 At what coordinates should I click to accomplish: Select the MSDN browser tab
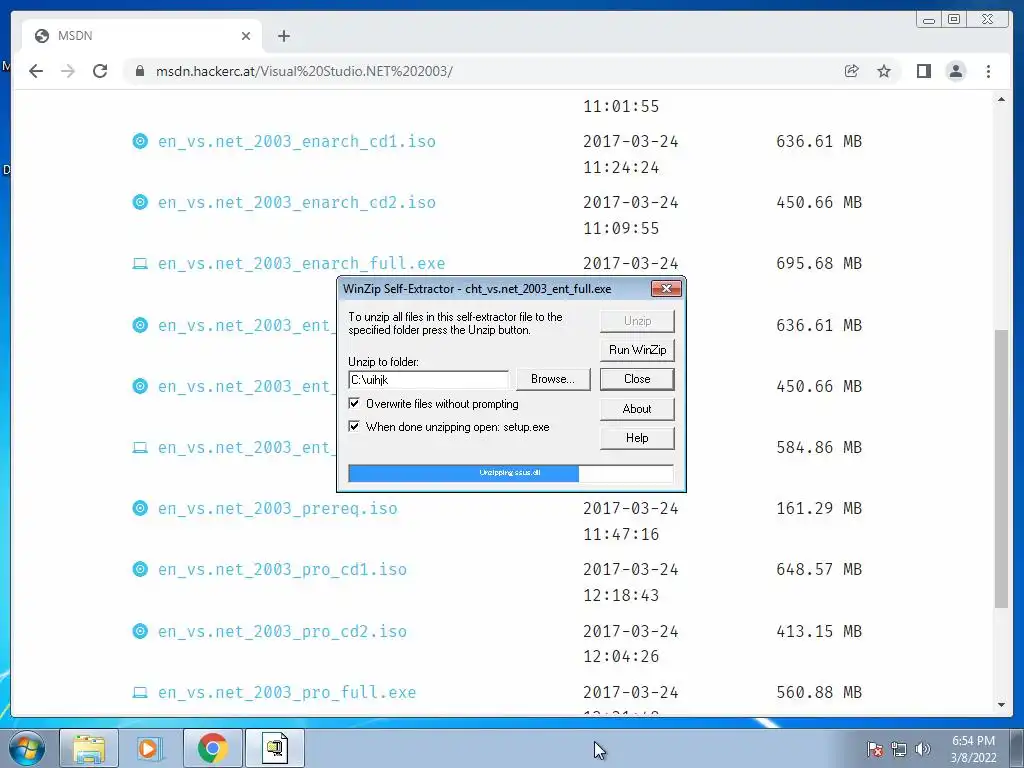[x=142, y=36]
